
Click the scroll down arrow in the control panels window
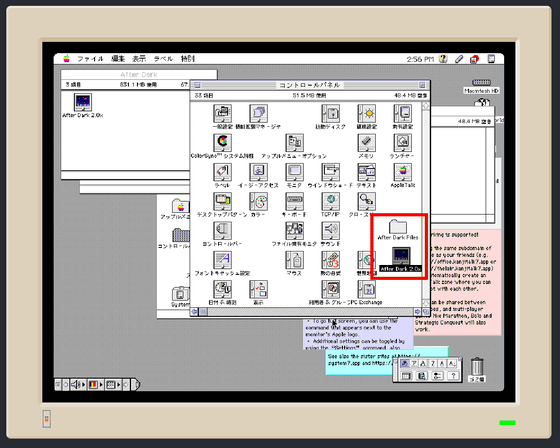point(426,303)
